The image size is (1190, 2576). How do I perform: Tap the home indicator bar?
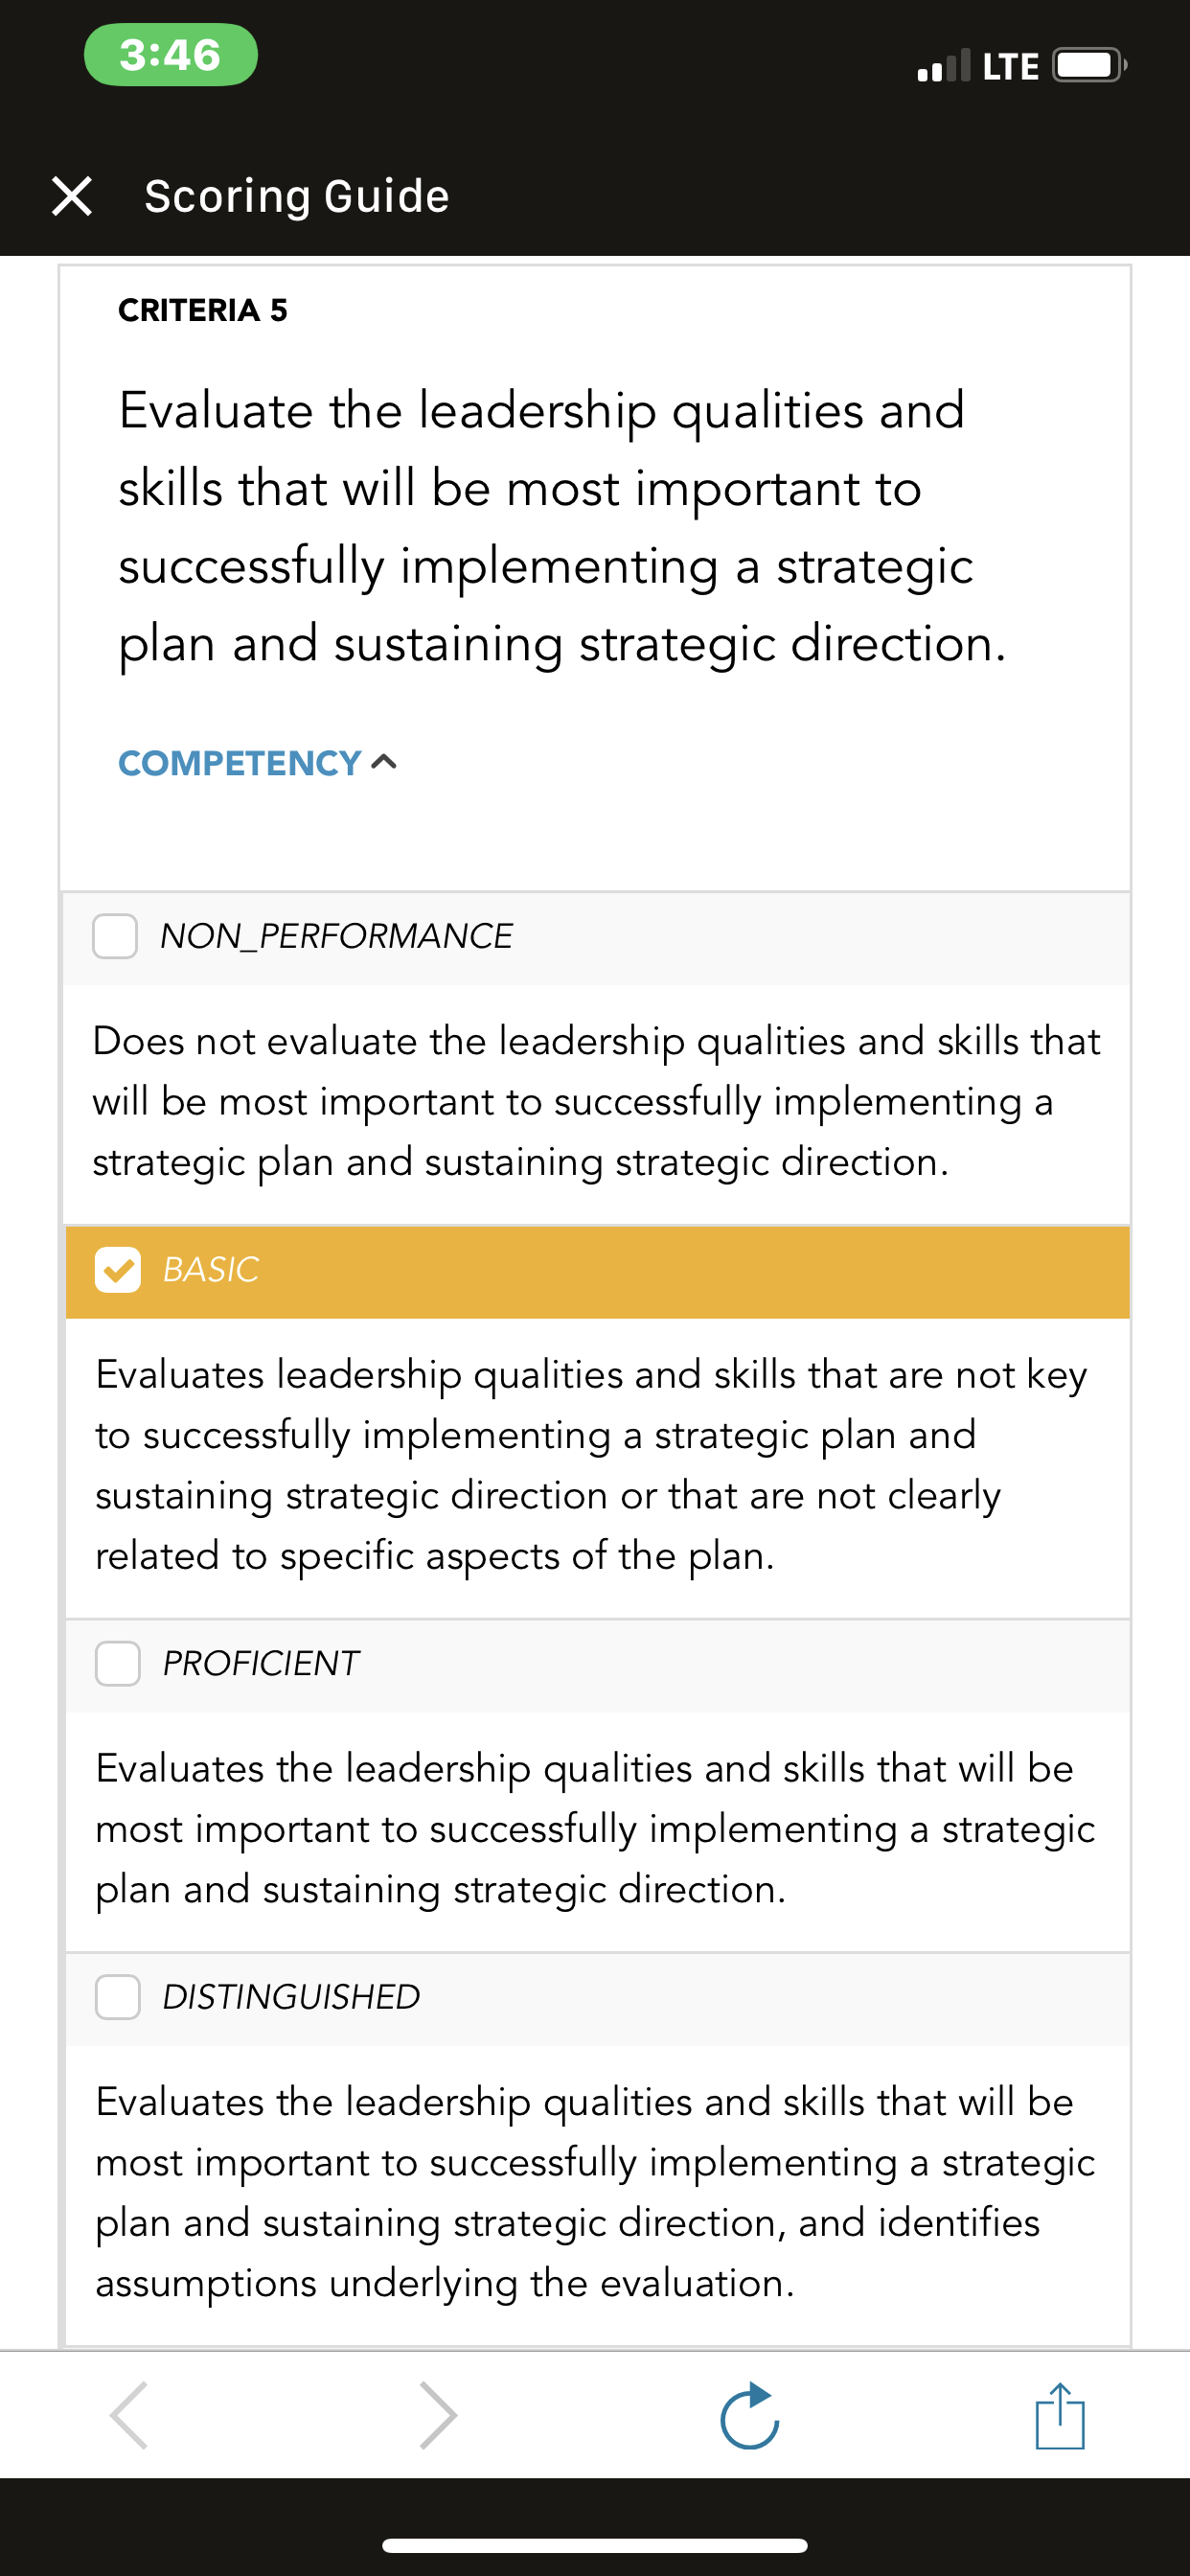point(595,2545)
